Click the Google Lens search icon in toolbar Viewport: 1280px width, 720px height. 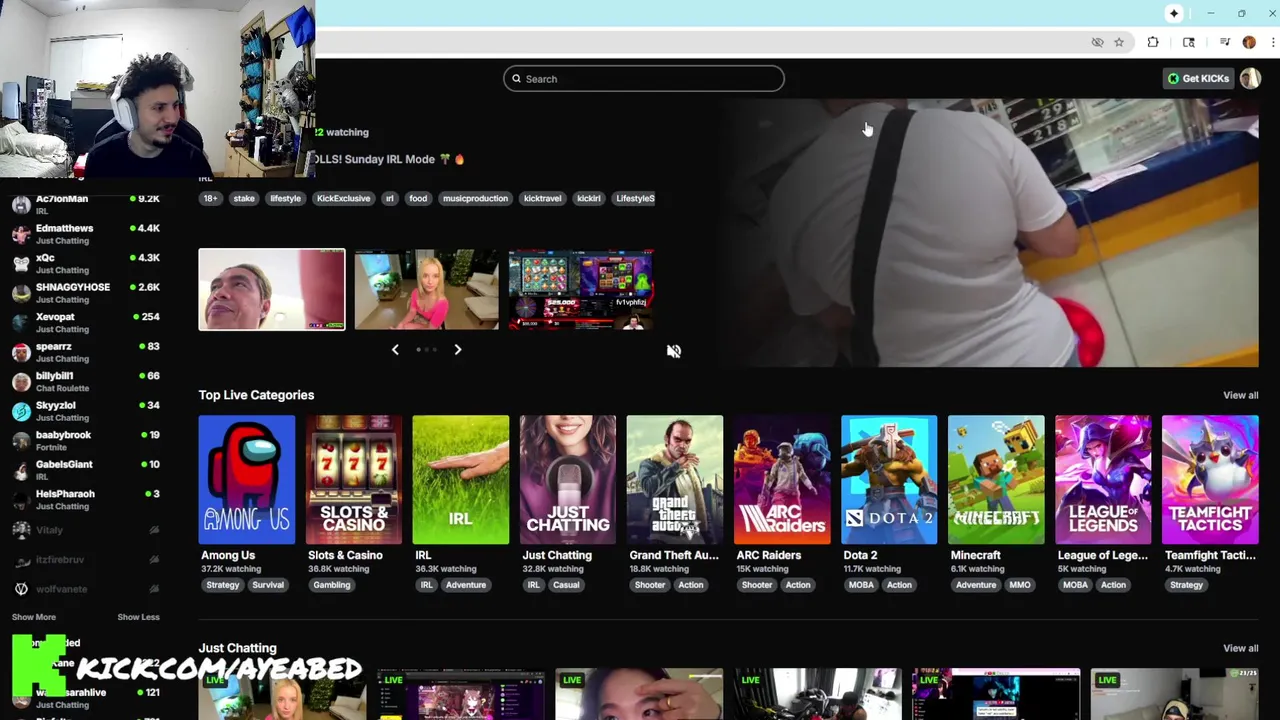tap(1189, 42)
